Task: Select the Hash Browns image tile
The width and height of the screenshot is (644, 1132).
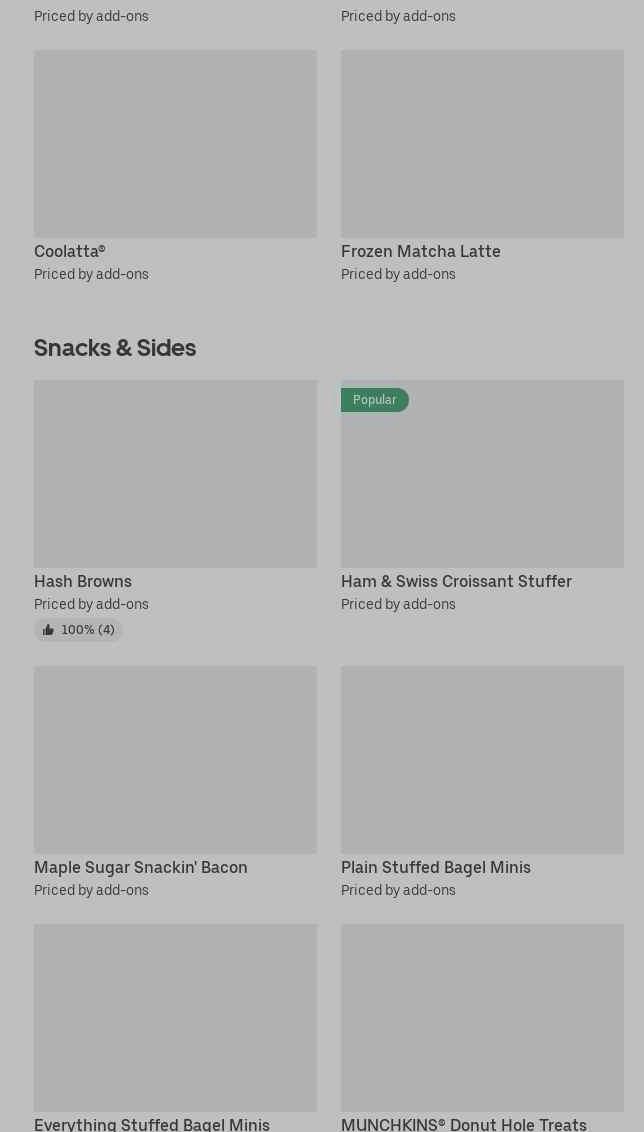Action: click(x=175, y=474)
